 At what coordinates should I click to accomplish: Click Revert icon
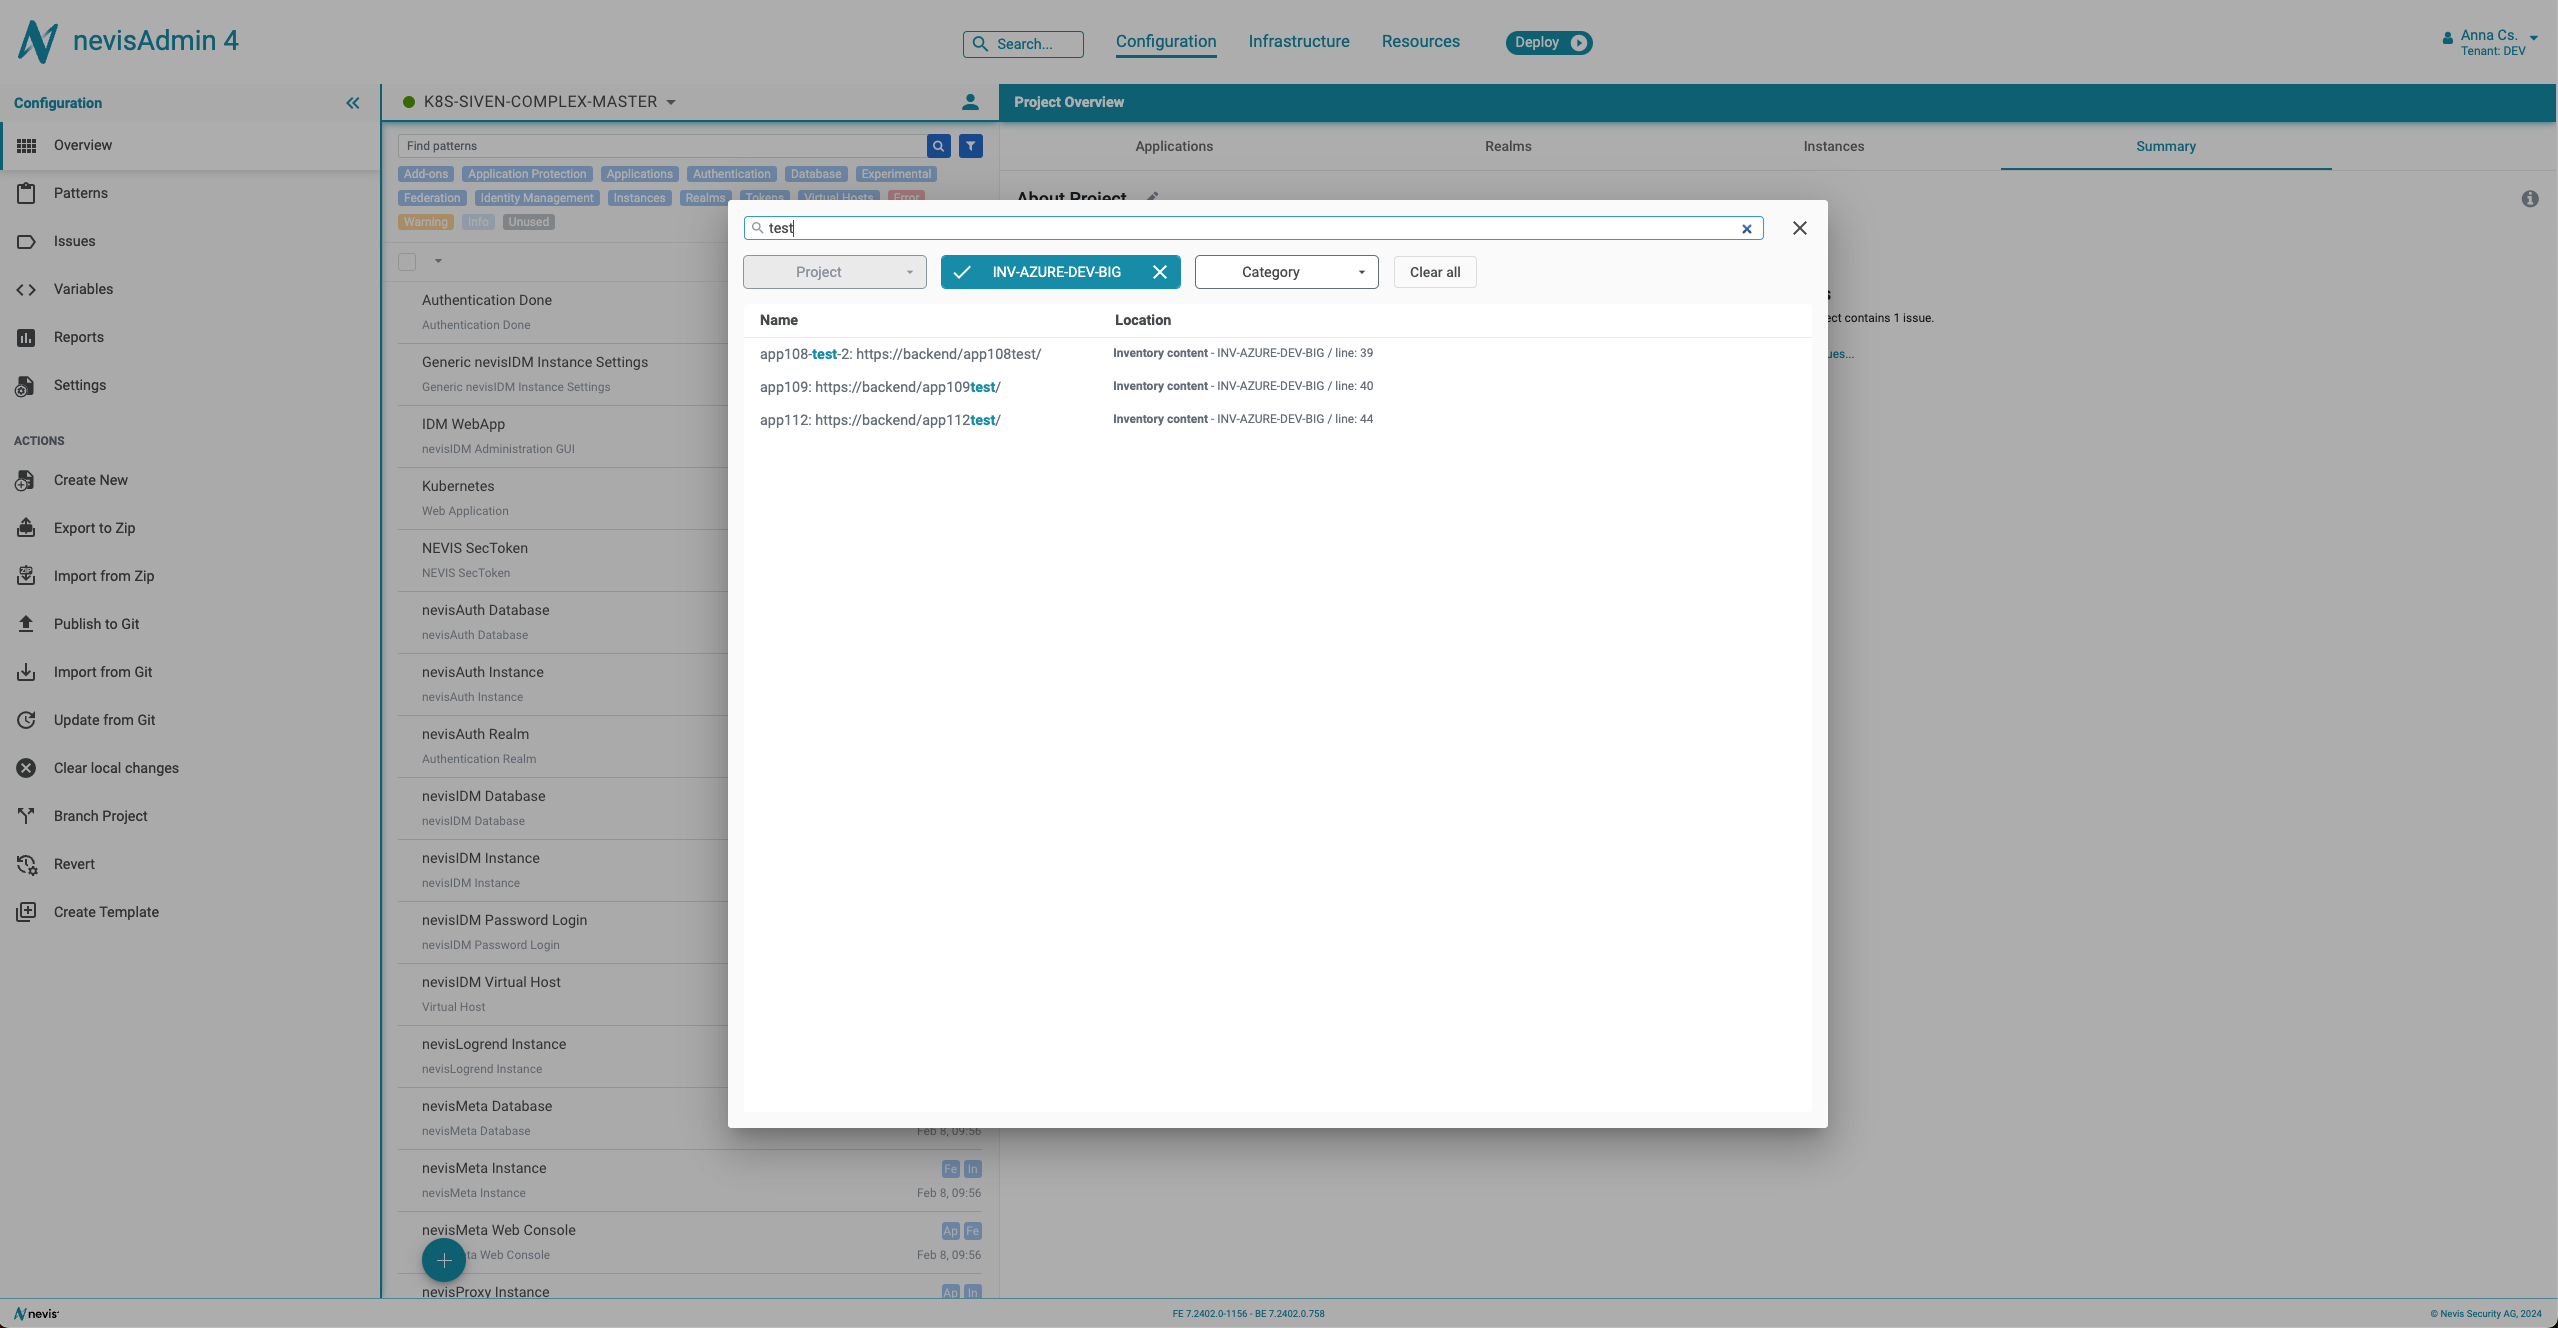[26, 865]
